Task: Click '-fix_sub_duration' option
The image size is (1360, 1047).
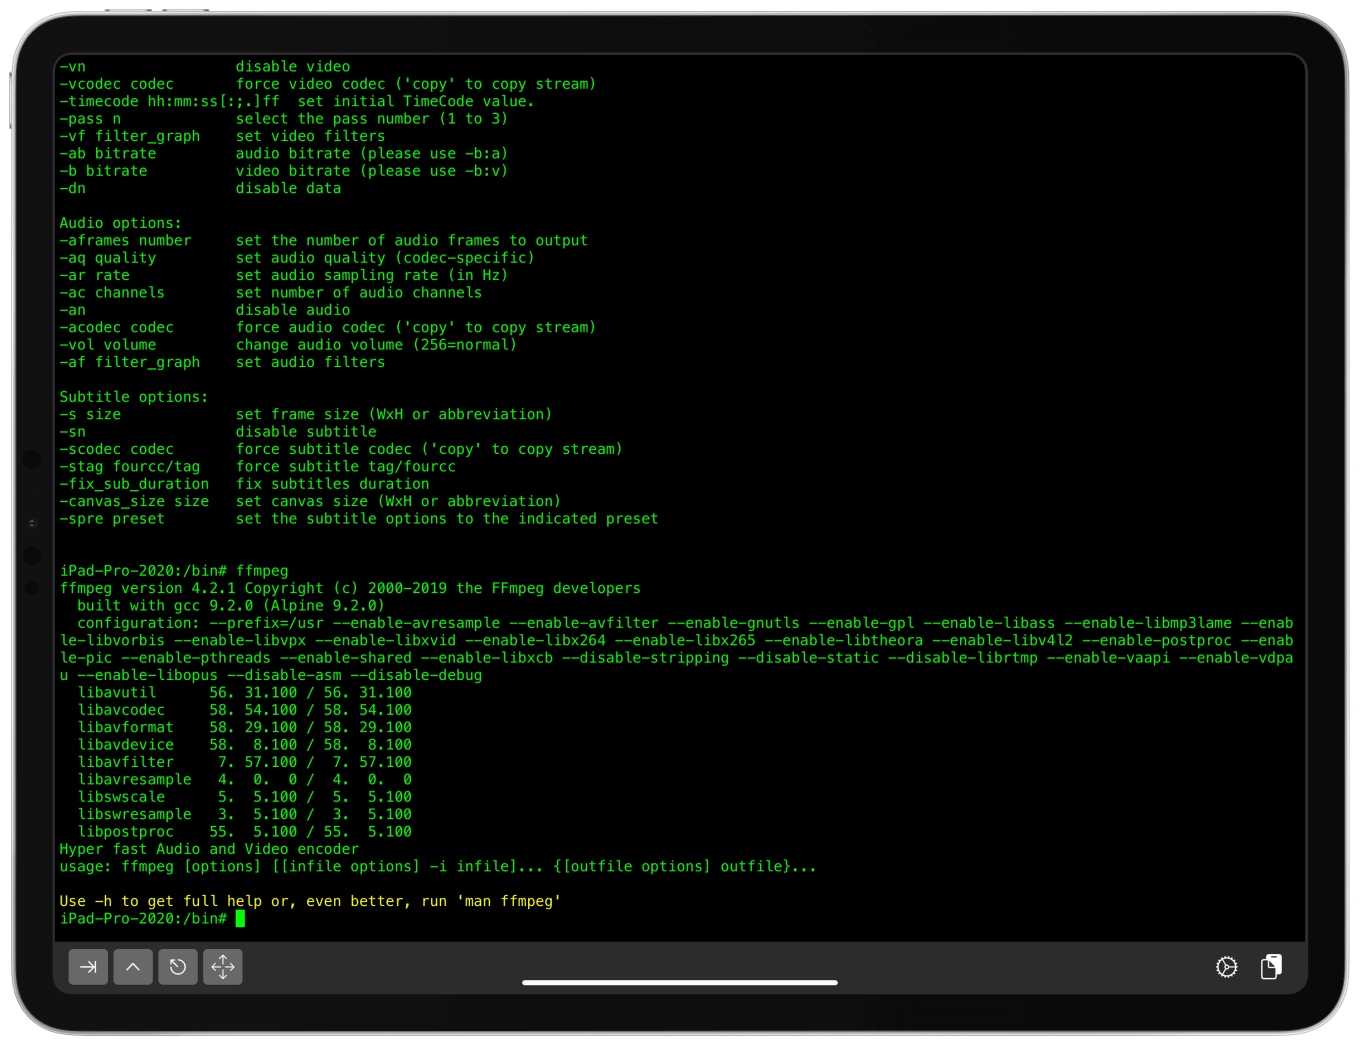Action: tap(134, 484)
